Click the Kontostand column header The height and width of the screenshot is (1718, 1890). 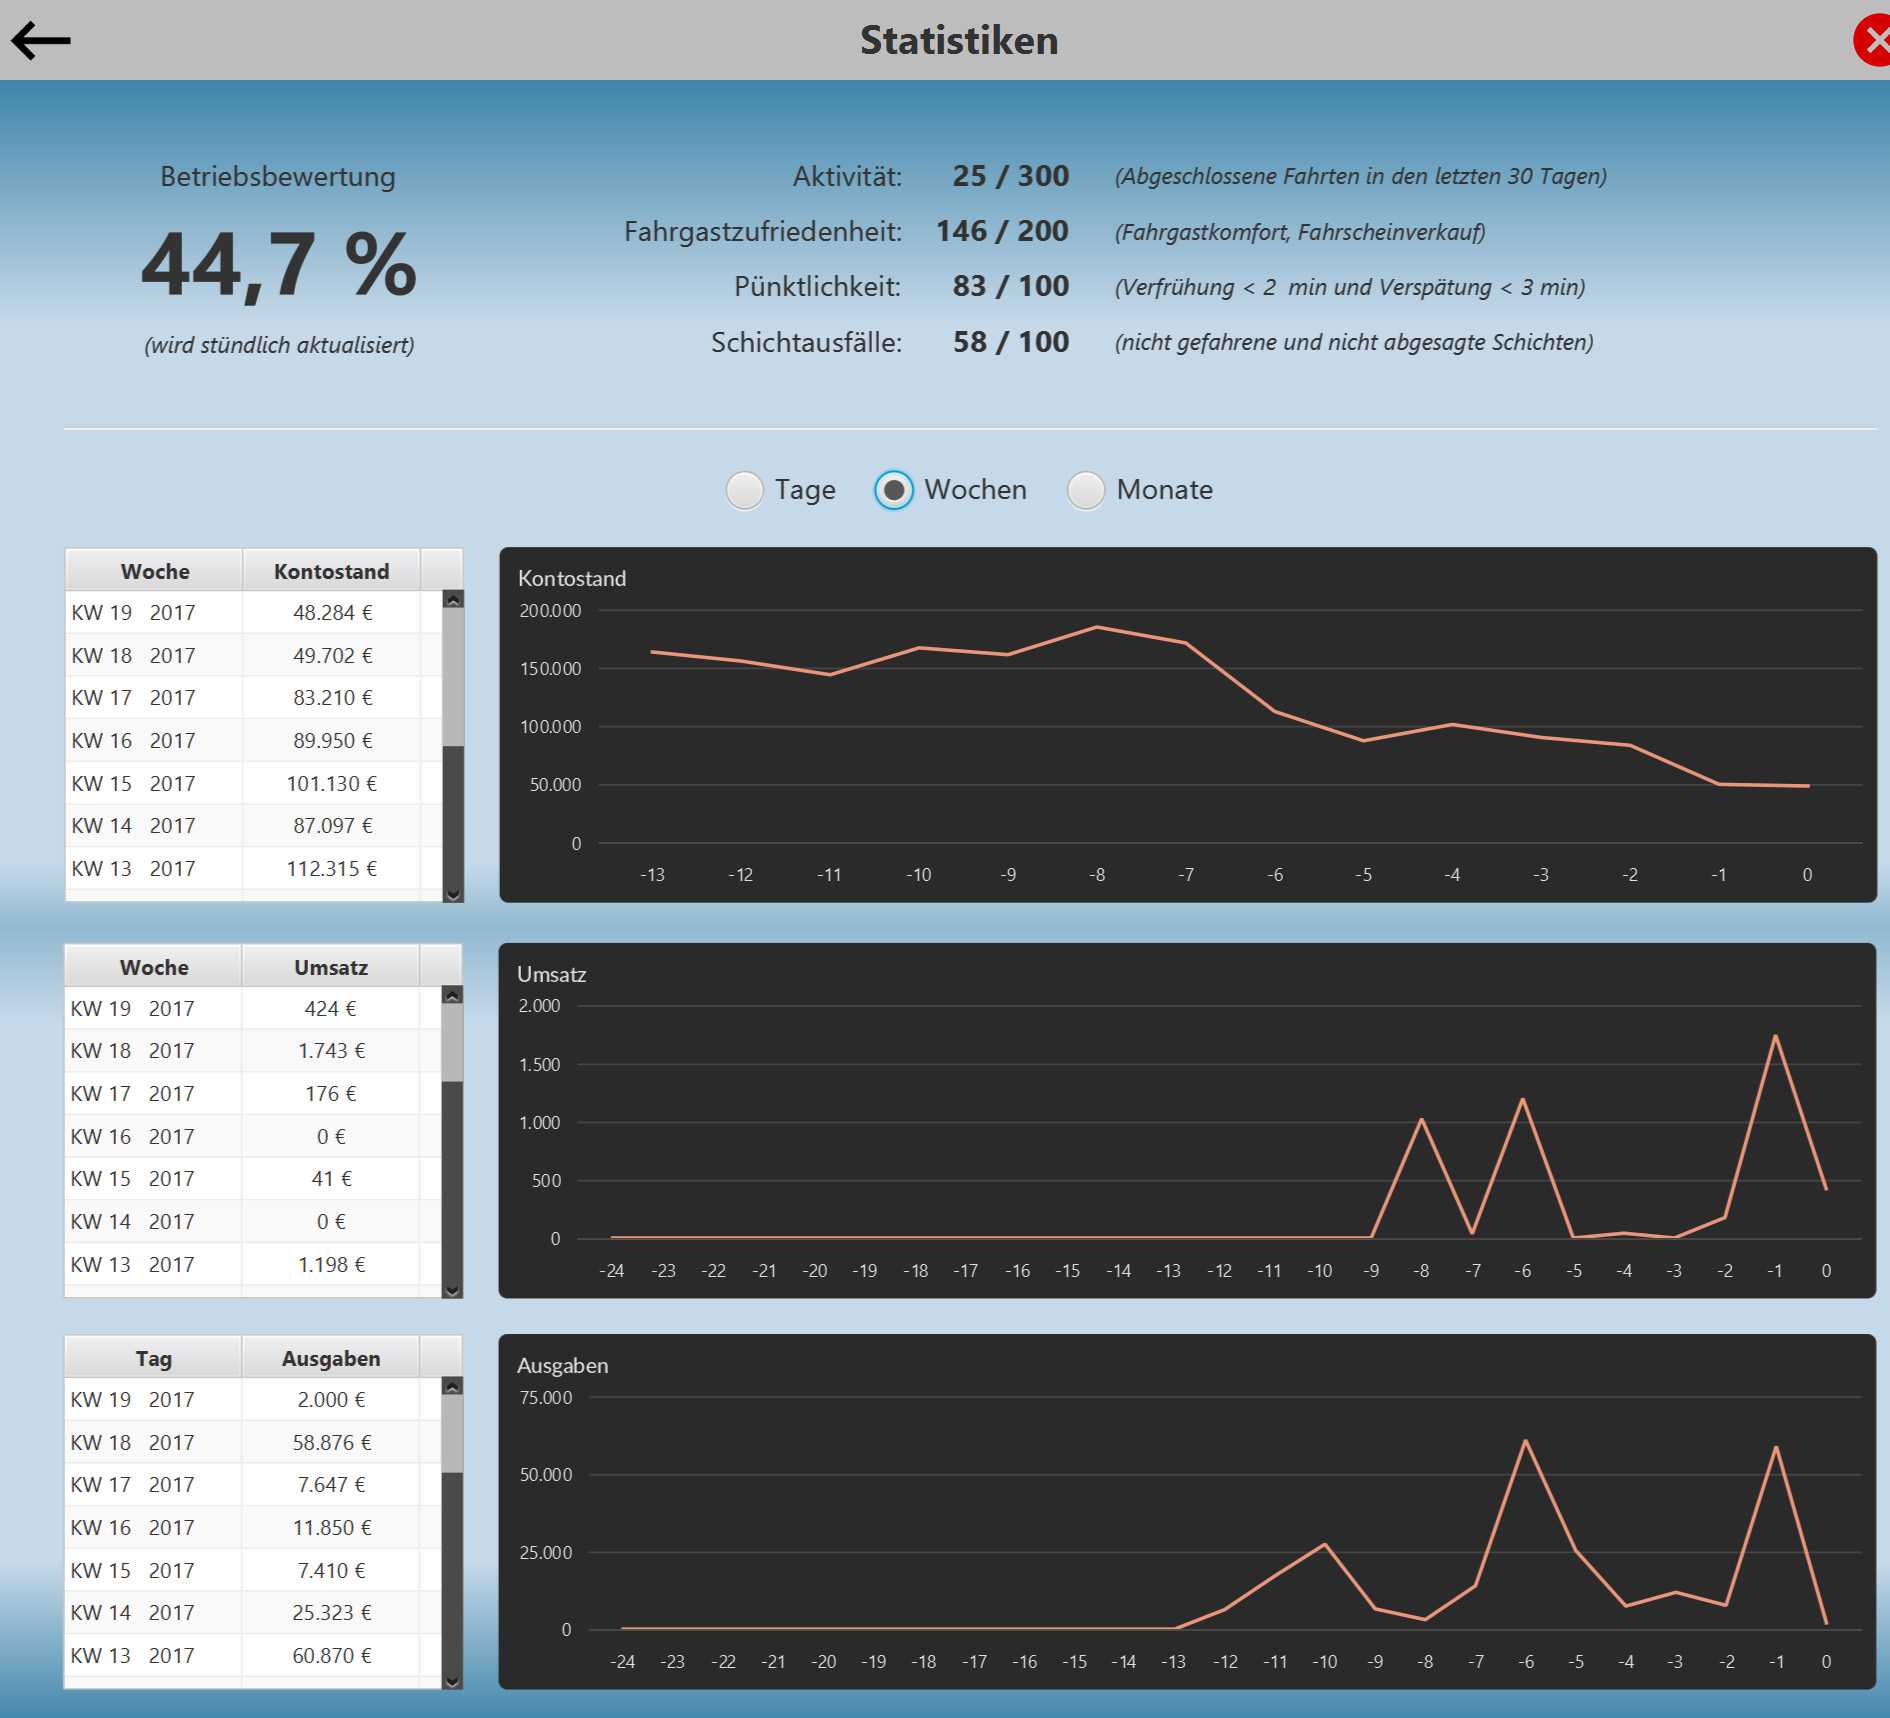[x=332, y=570]
